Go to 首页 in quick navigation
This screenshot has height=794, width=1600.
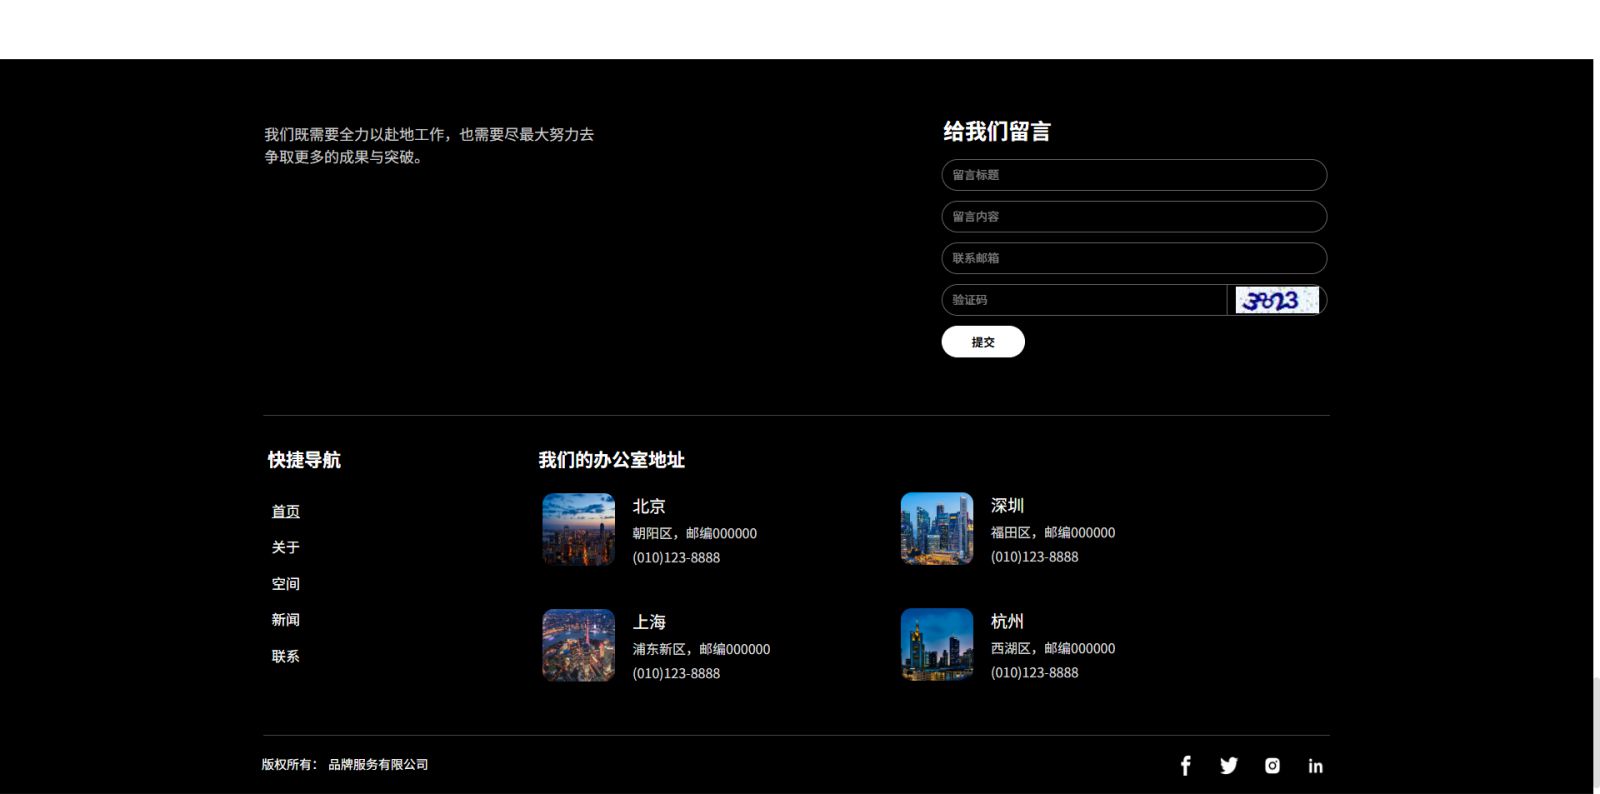click(x=286, y=511)
